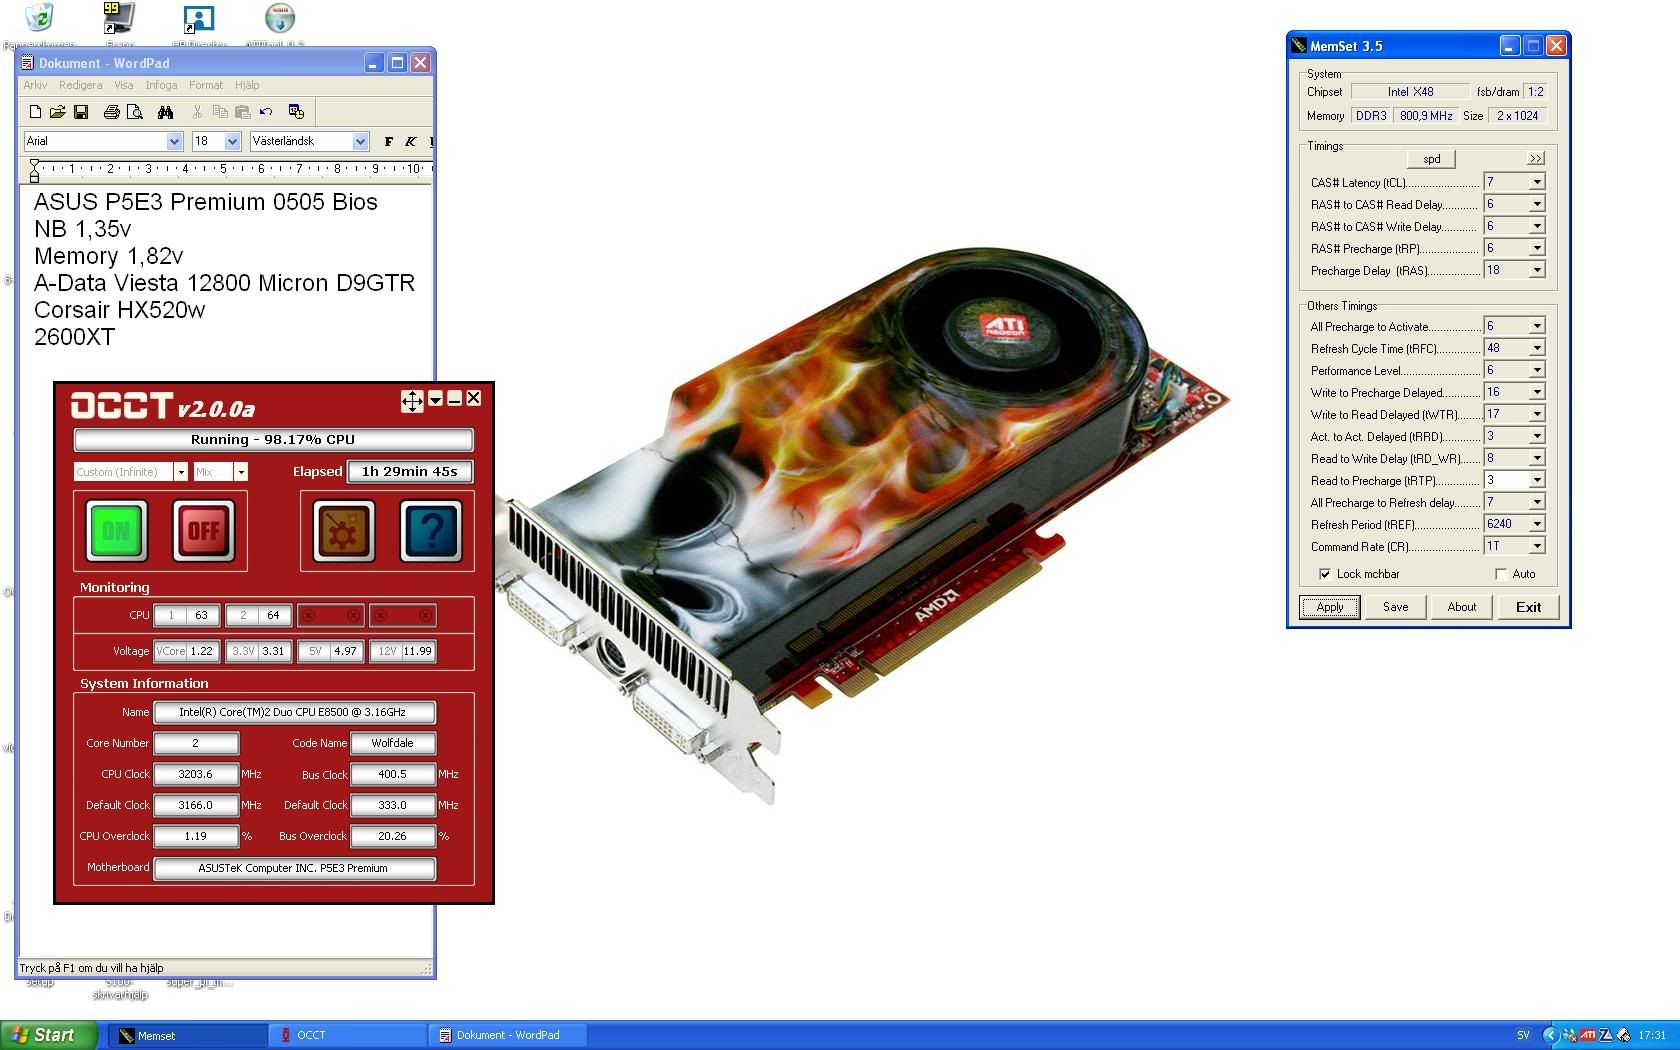Screen dimensions: 1680x1050
Task: Click Find binoculars icon in WordPad
Action: point(166,112)
